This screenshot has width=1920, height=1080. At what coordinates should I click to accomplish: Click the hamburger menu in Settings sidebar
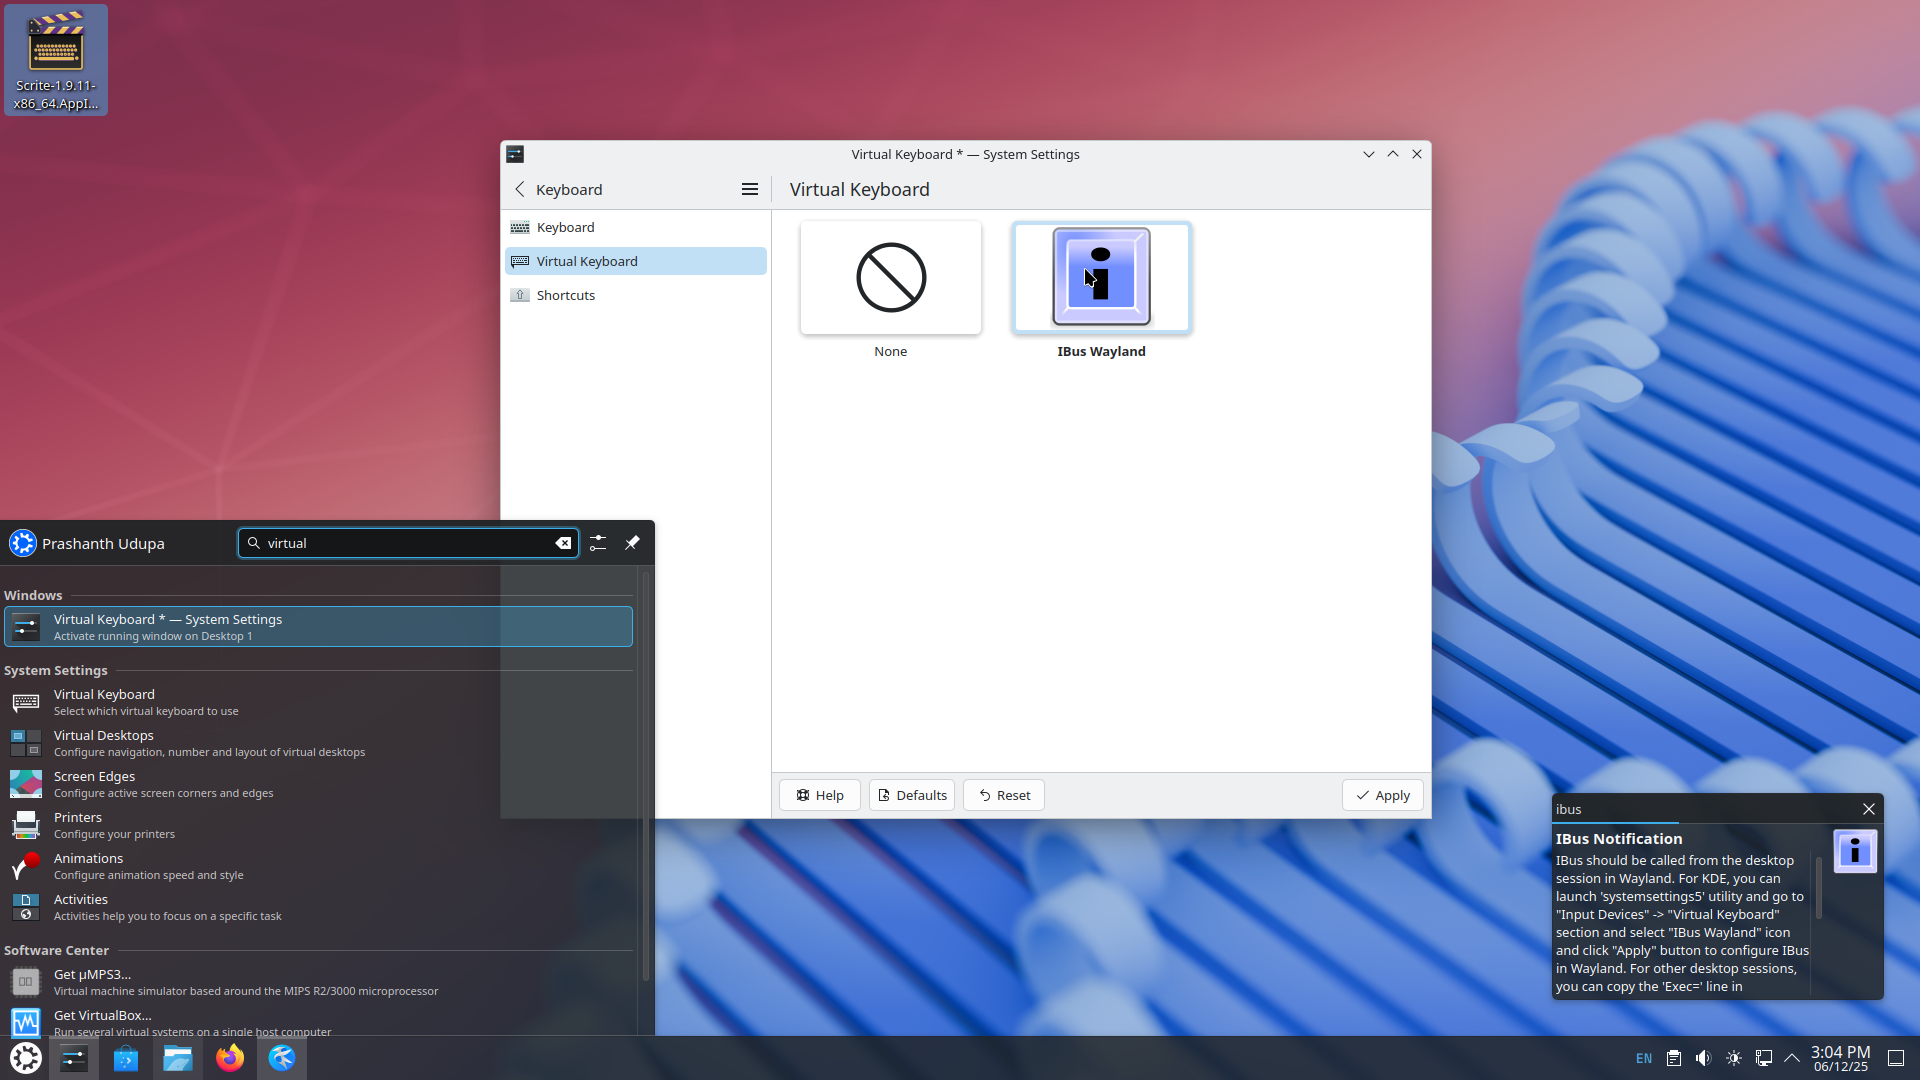click(749, 190)
